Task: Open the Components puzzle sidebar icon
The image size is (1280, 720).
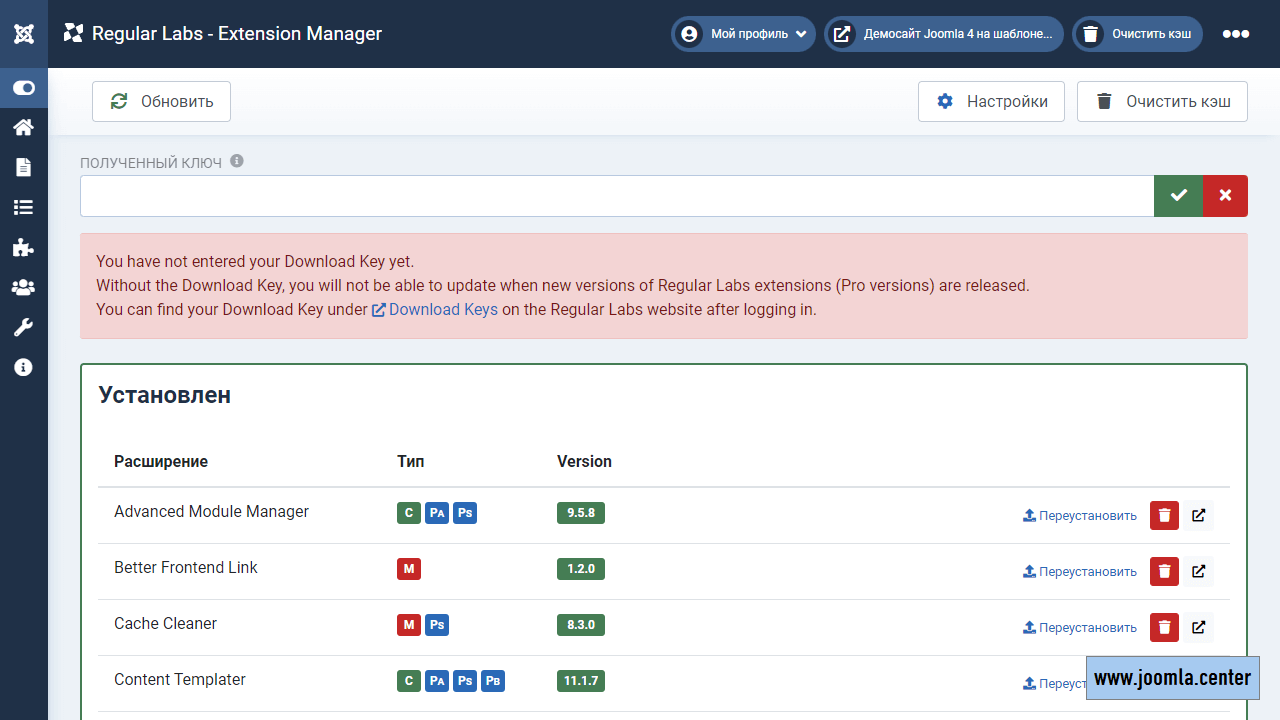Action: click(x=23, y=247)
